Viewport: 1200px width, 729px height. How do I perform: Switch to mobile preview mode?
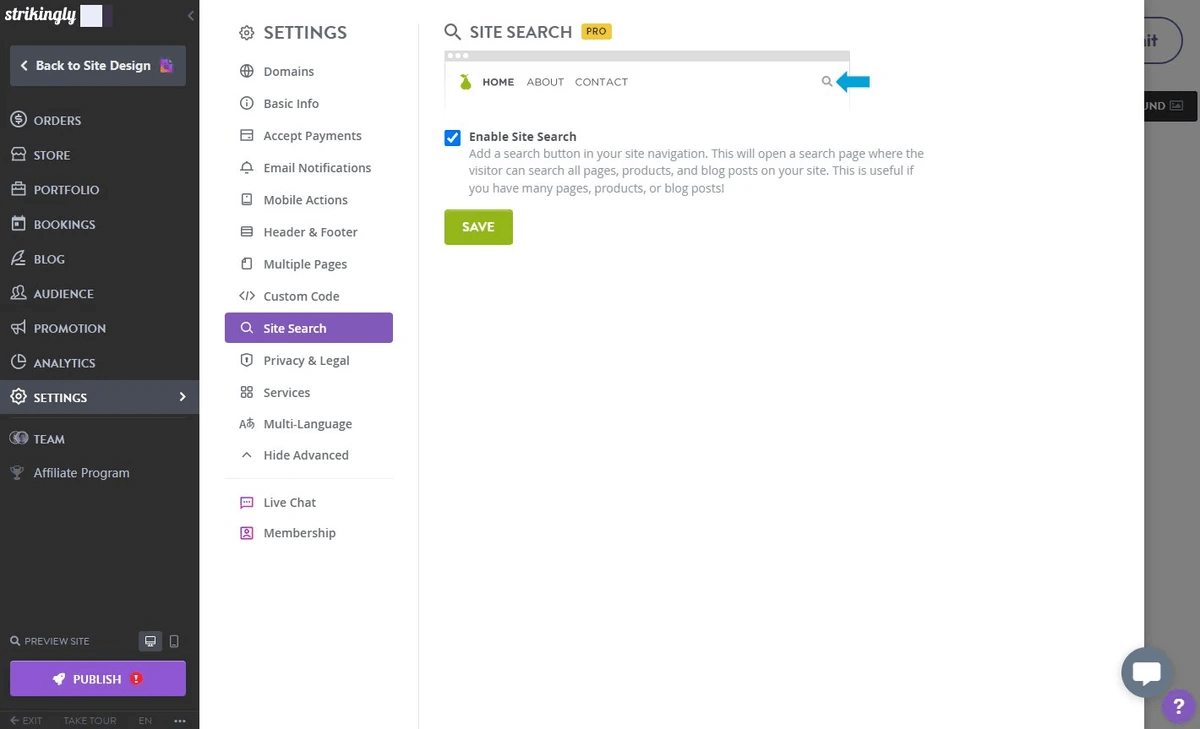174,640
